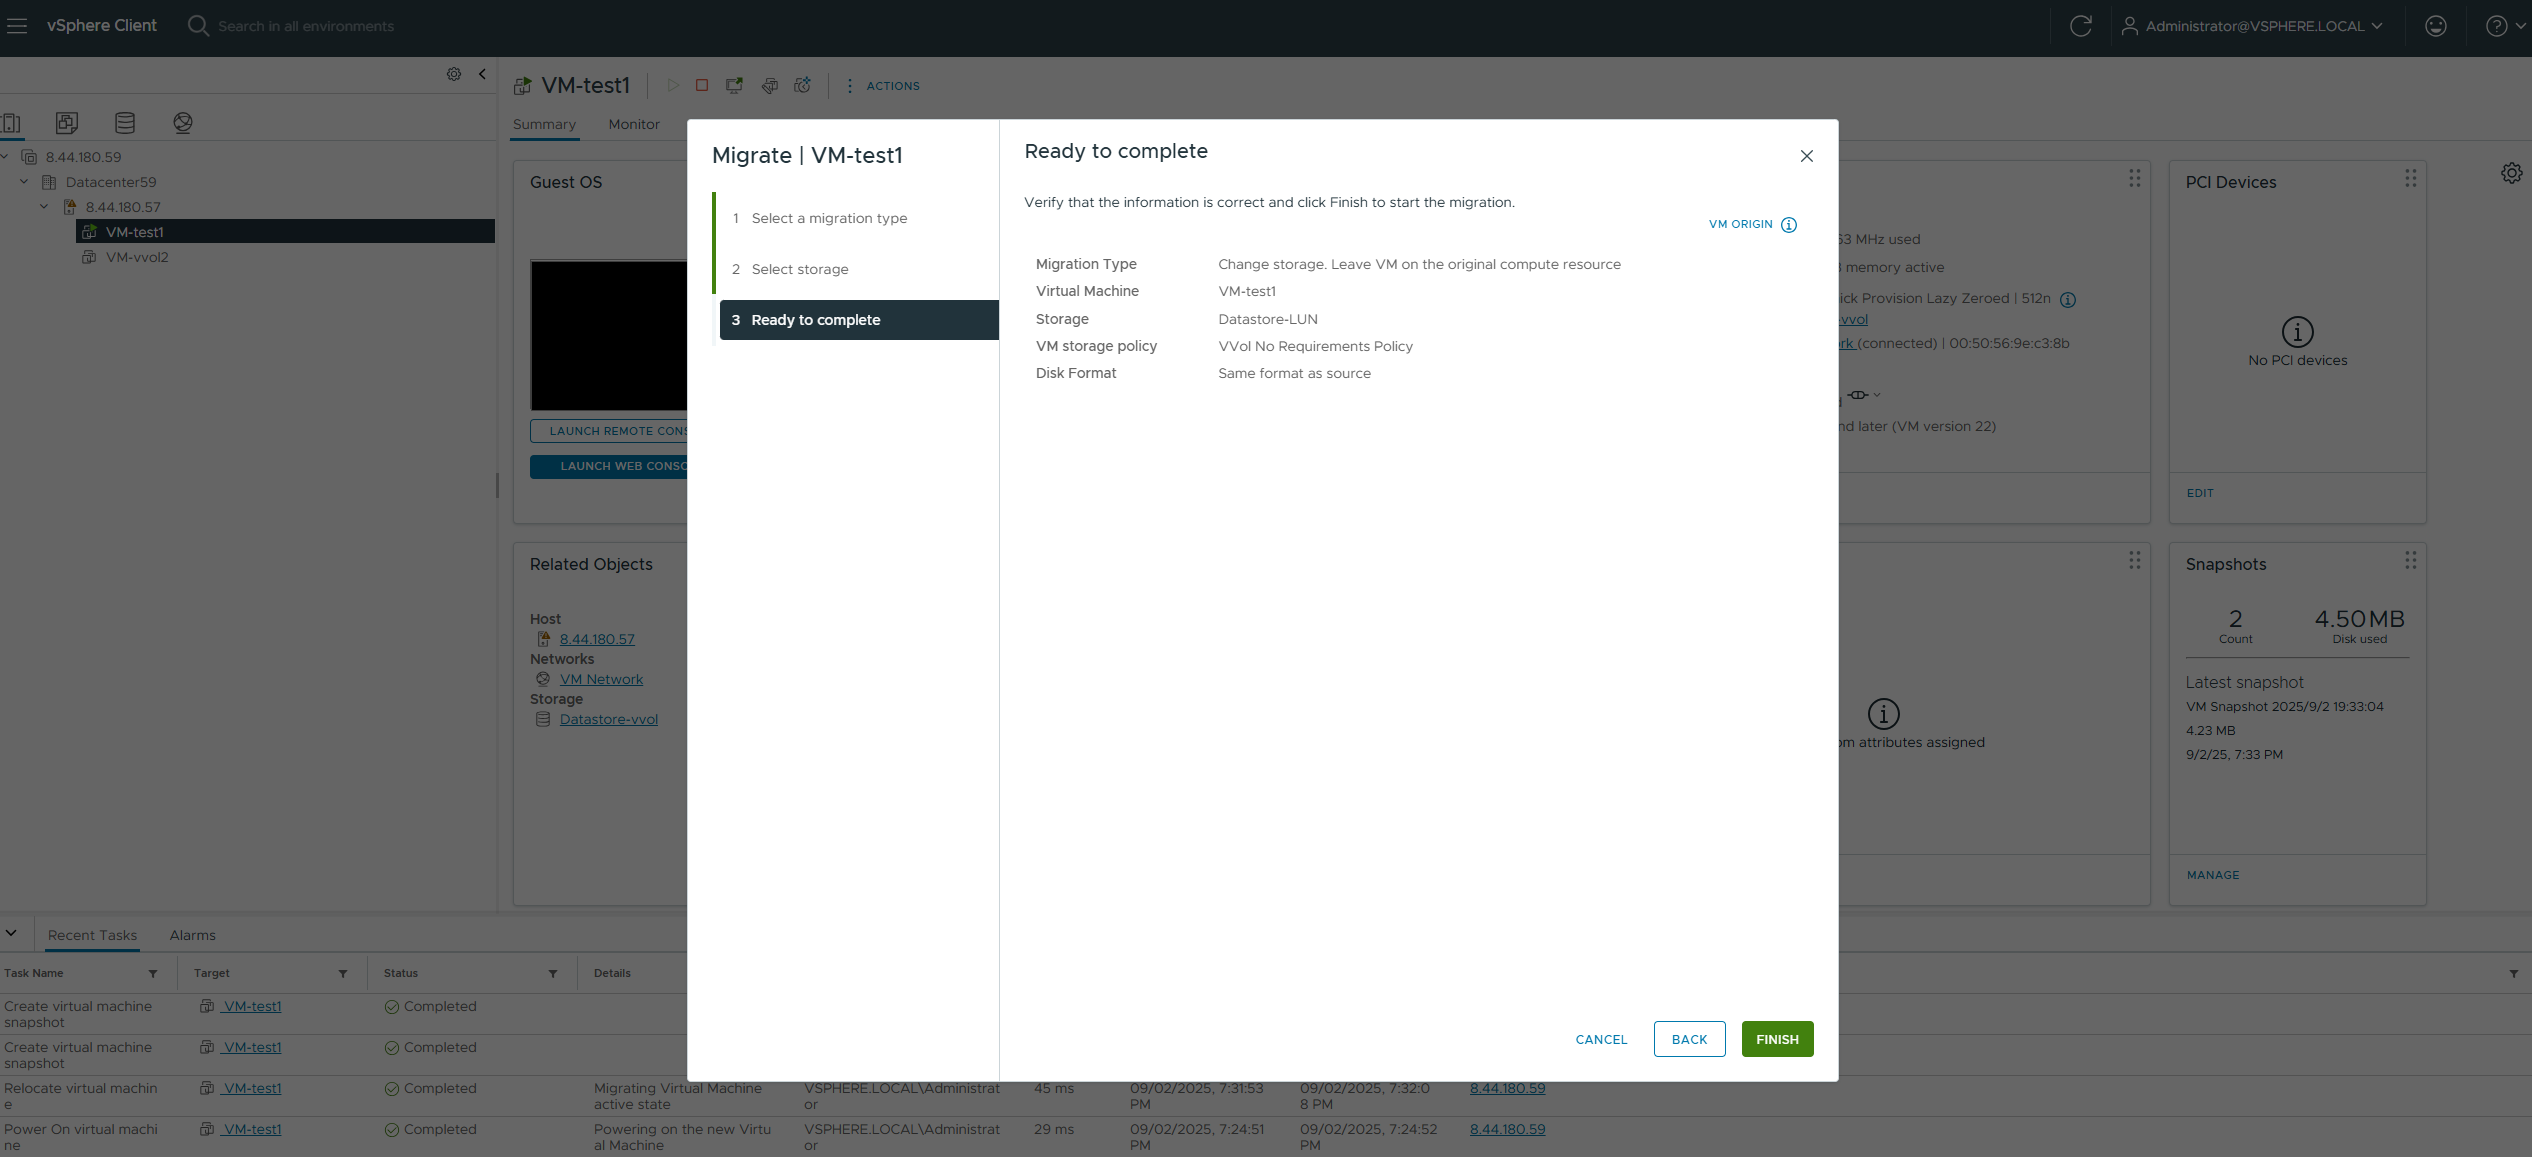This screenshot has height=1157, width=2532.
Task: Switch to Hosts and Clusters inventory view
Action: click(12, 123)
